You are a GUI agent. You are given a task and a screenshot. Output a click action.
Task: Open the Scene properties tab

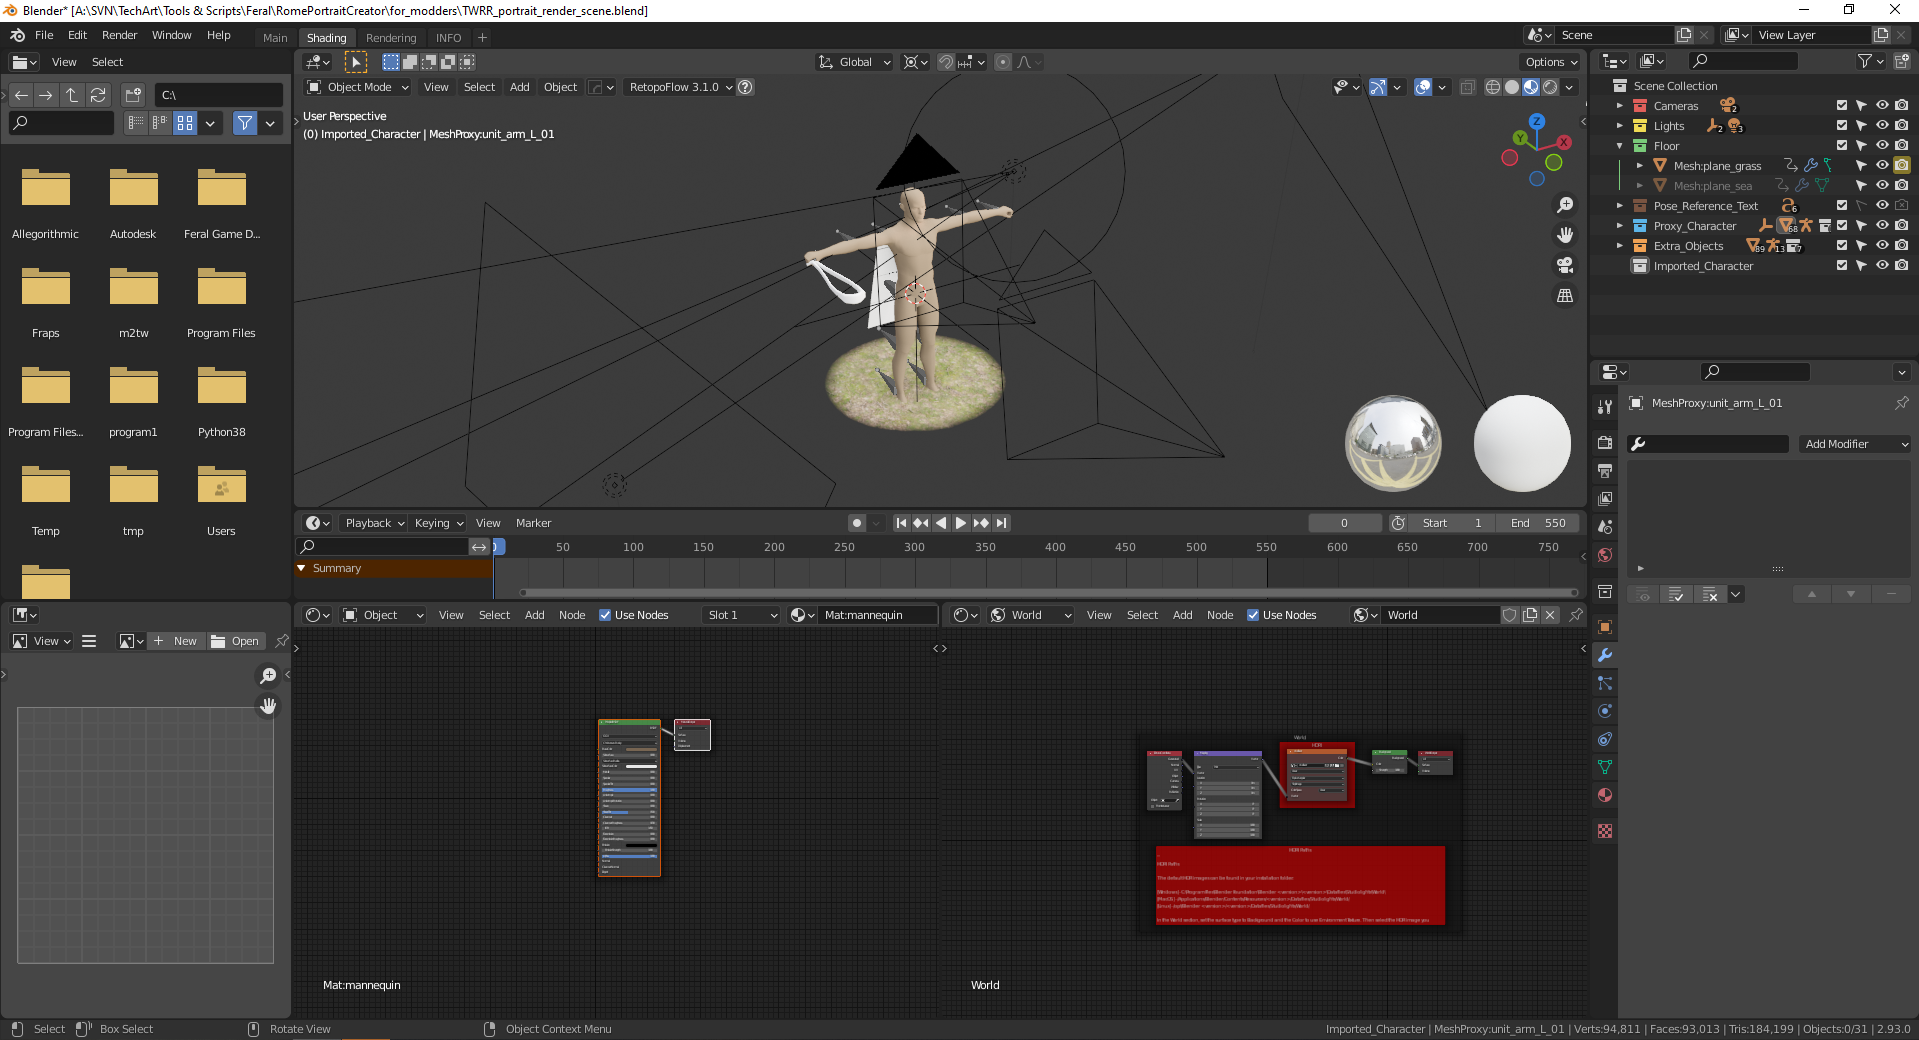tap(1605, 527)
